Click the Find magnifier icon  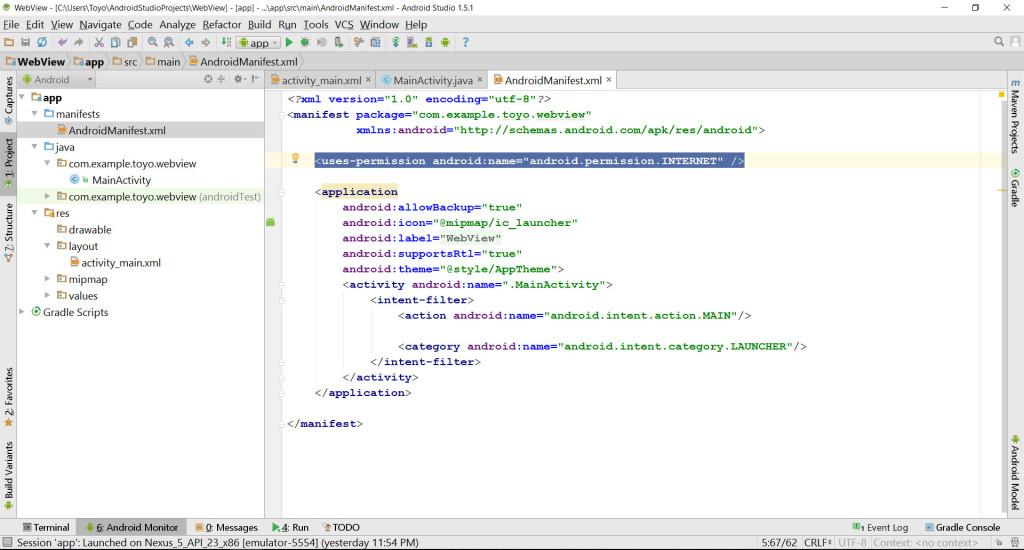tap(152, 42)
